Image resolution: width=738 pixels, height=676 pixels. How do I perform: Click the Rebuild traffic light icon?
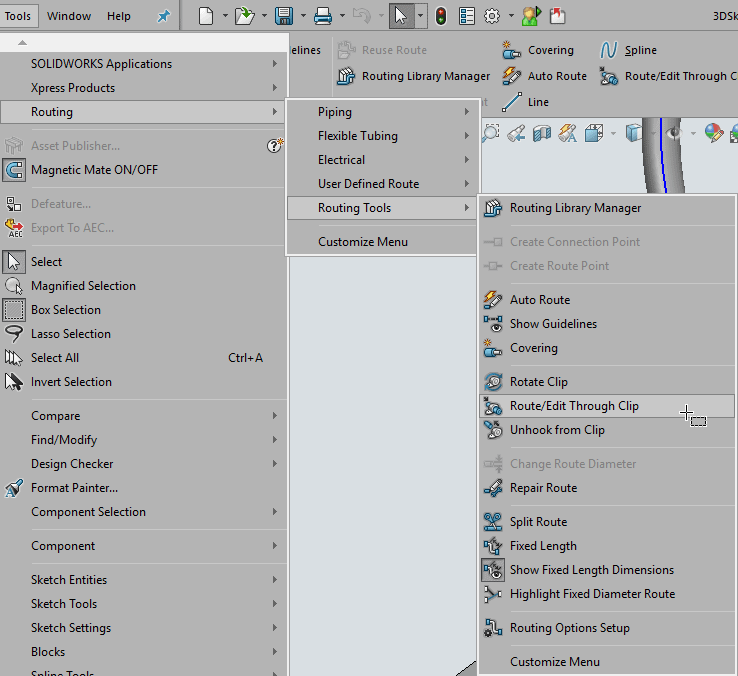point(441,16)
